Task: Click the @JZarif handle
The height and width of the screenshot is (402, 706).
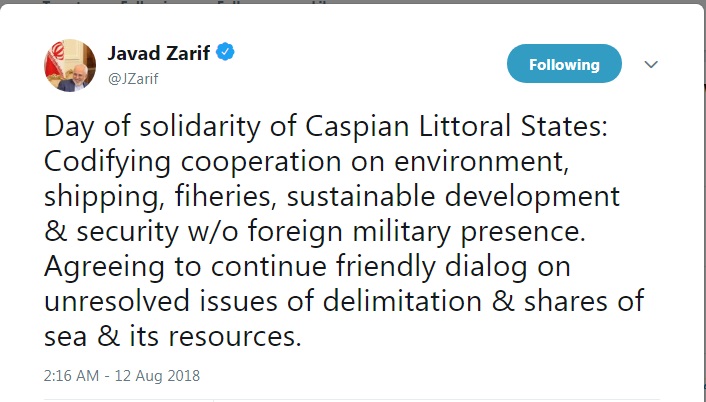Action: coord(133,76)
